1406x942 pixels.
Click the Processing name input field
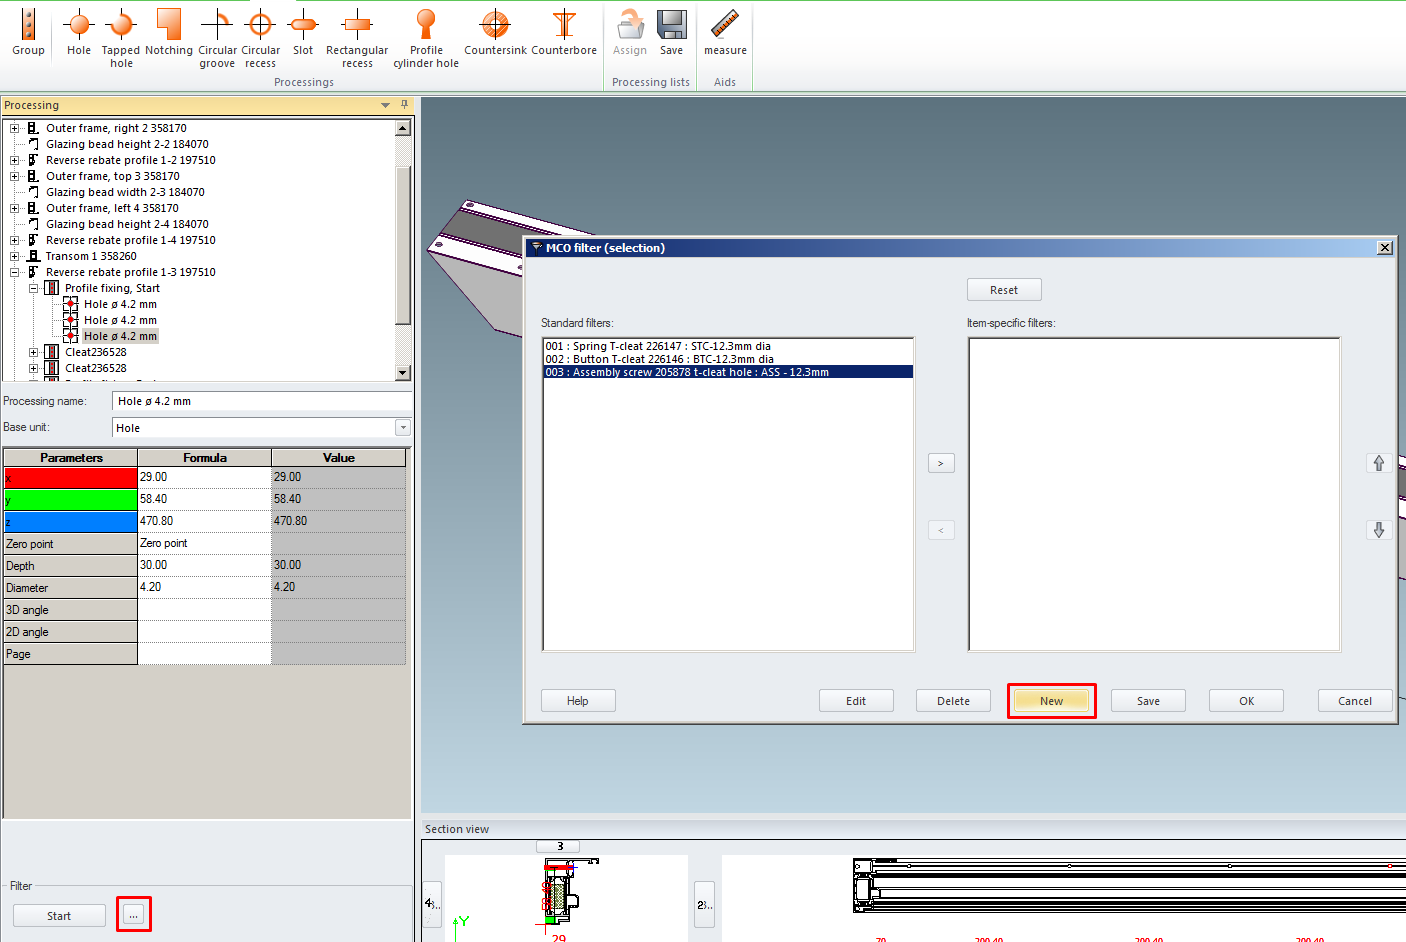point(261,401)
